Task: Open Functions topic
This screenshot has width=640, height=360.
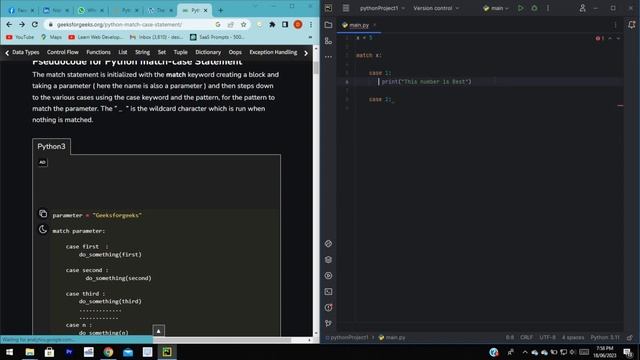Action: click(98, 52)
